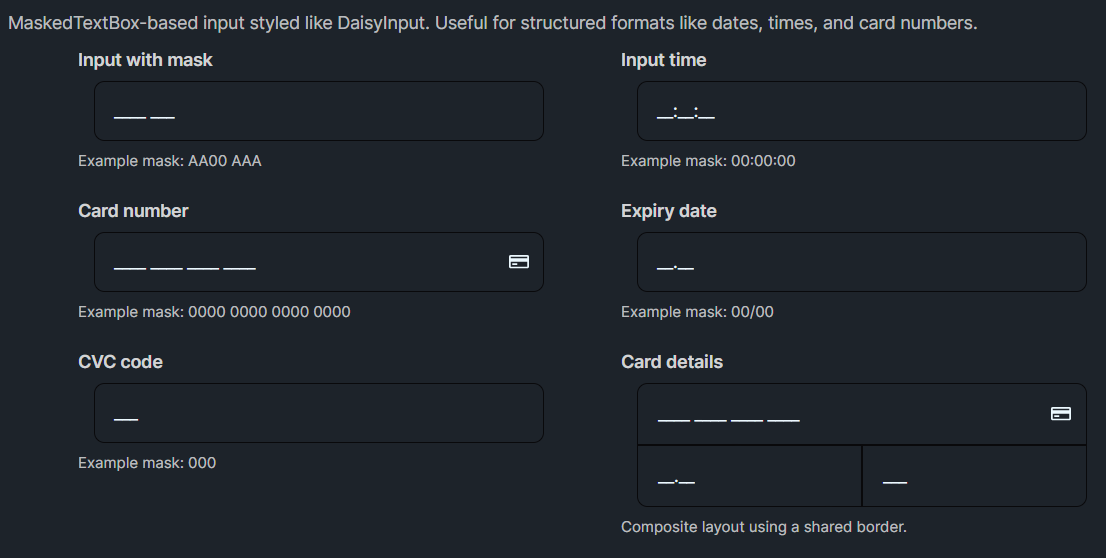
Task: Click the "Example mask: AA00 AAA" hint
Action: pyautogui.click(x=169, y=161)
